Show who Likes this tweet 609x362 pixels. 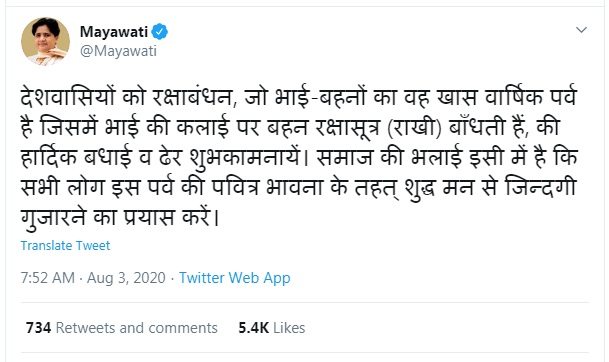point(289,328)
